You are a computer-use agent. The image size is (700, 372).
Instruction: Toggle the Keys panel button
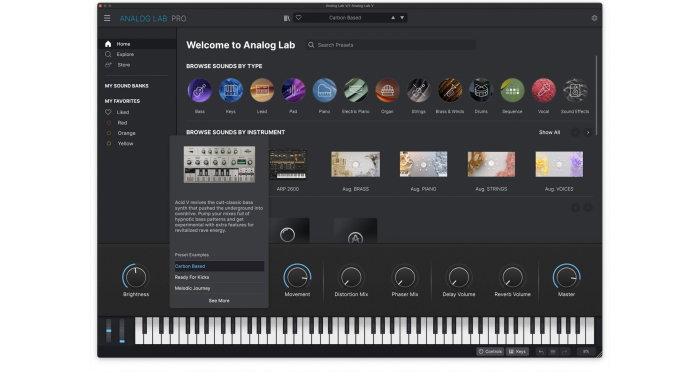(517, 351)
